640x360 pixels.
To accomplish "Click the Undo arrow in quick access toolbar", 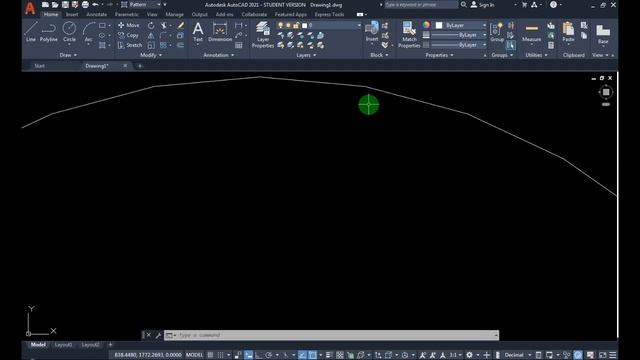I will click(95, 5).
